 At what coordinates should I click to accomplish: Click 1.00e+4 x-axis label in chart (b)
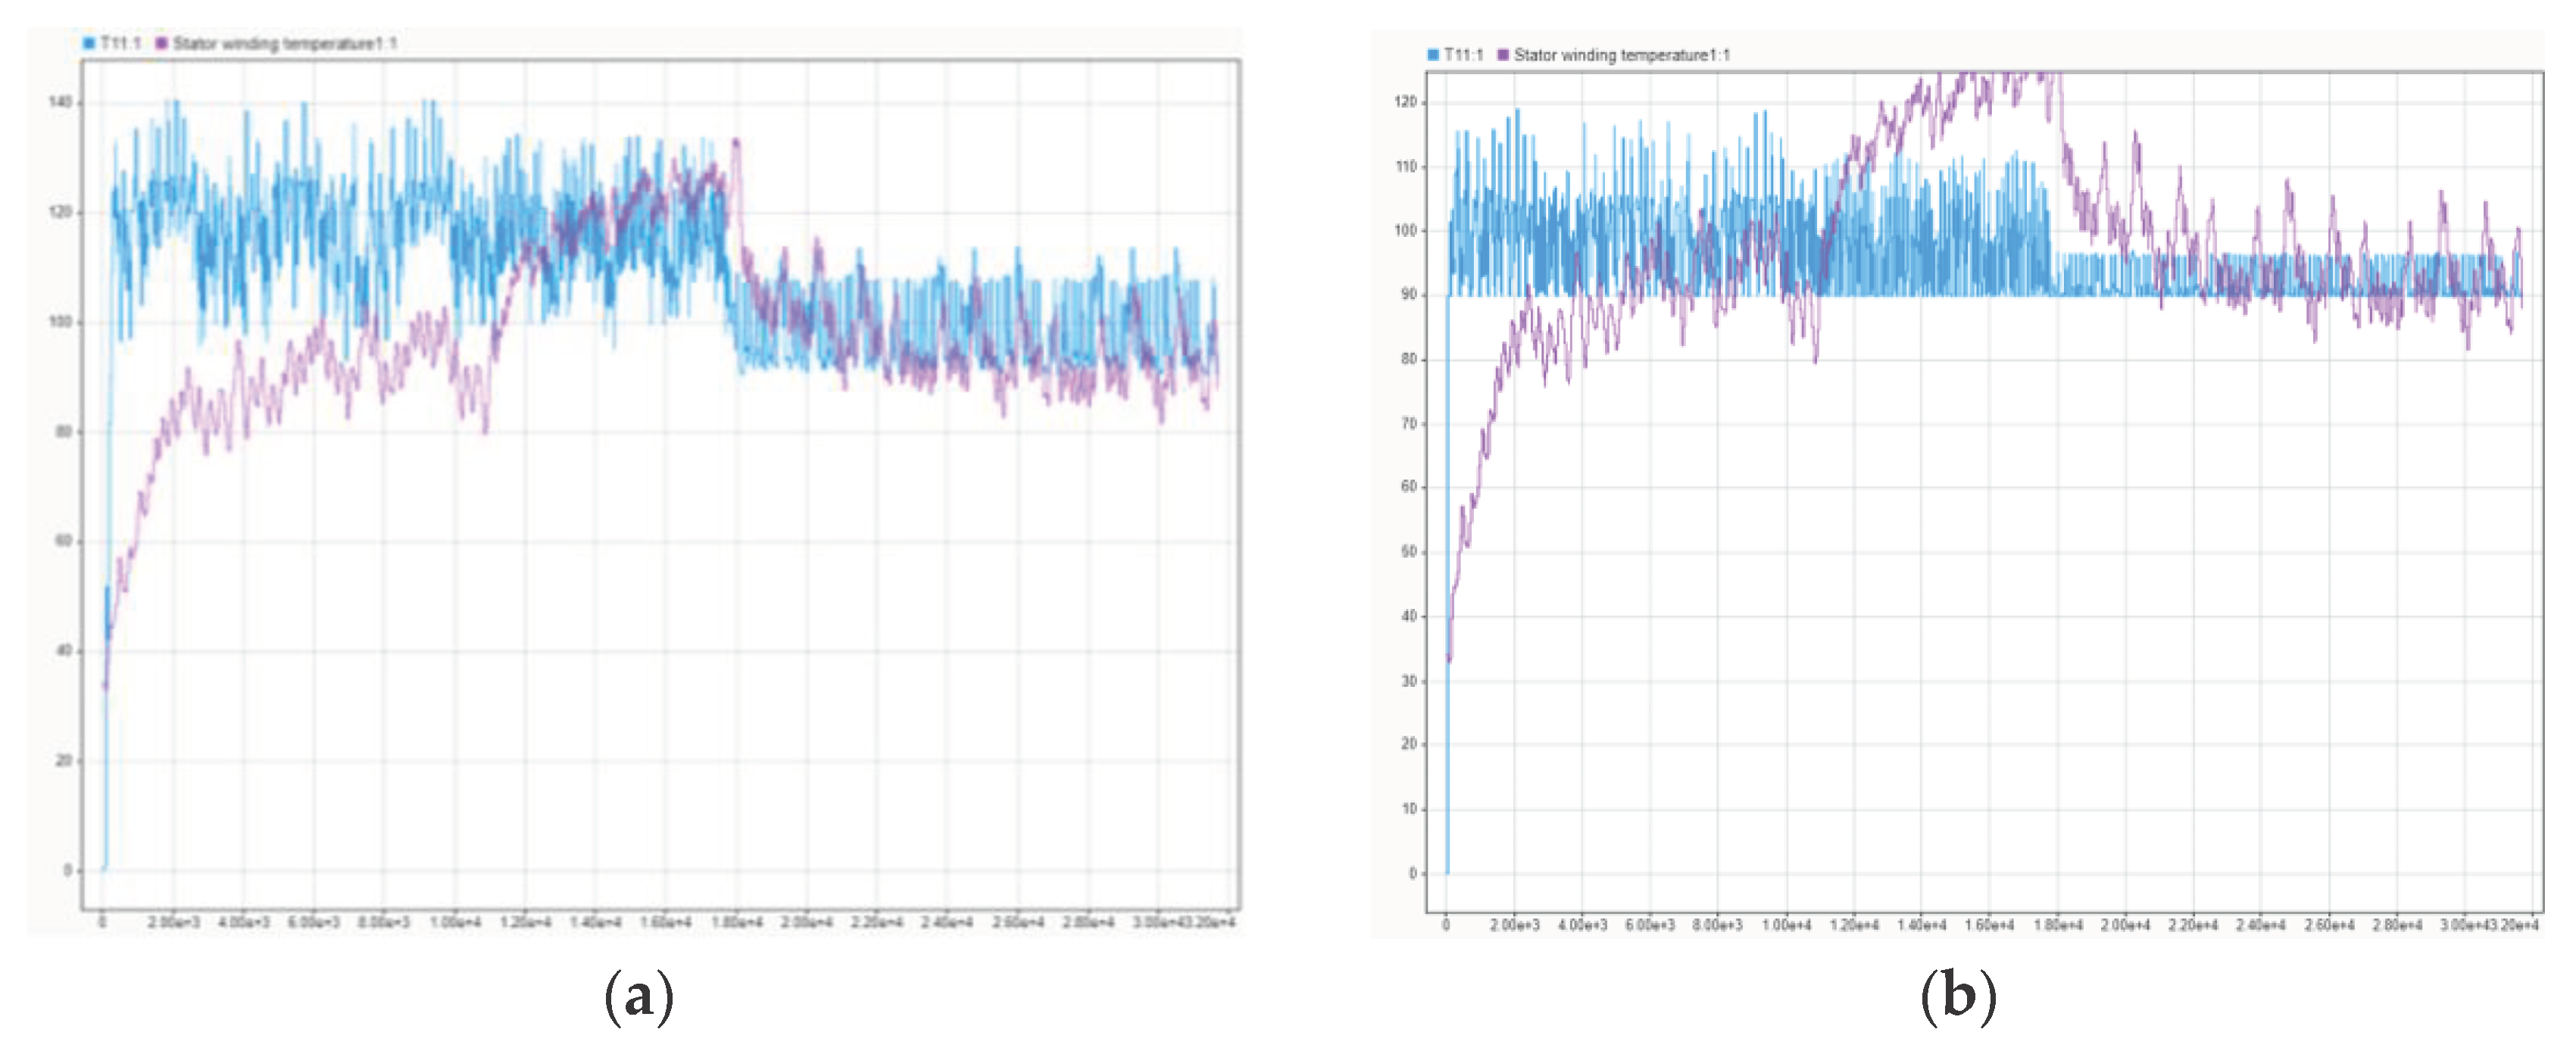1785,925
